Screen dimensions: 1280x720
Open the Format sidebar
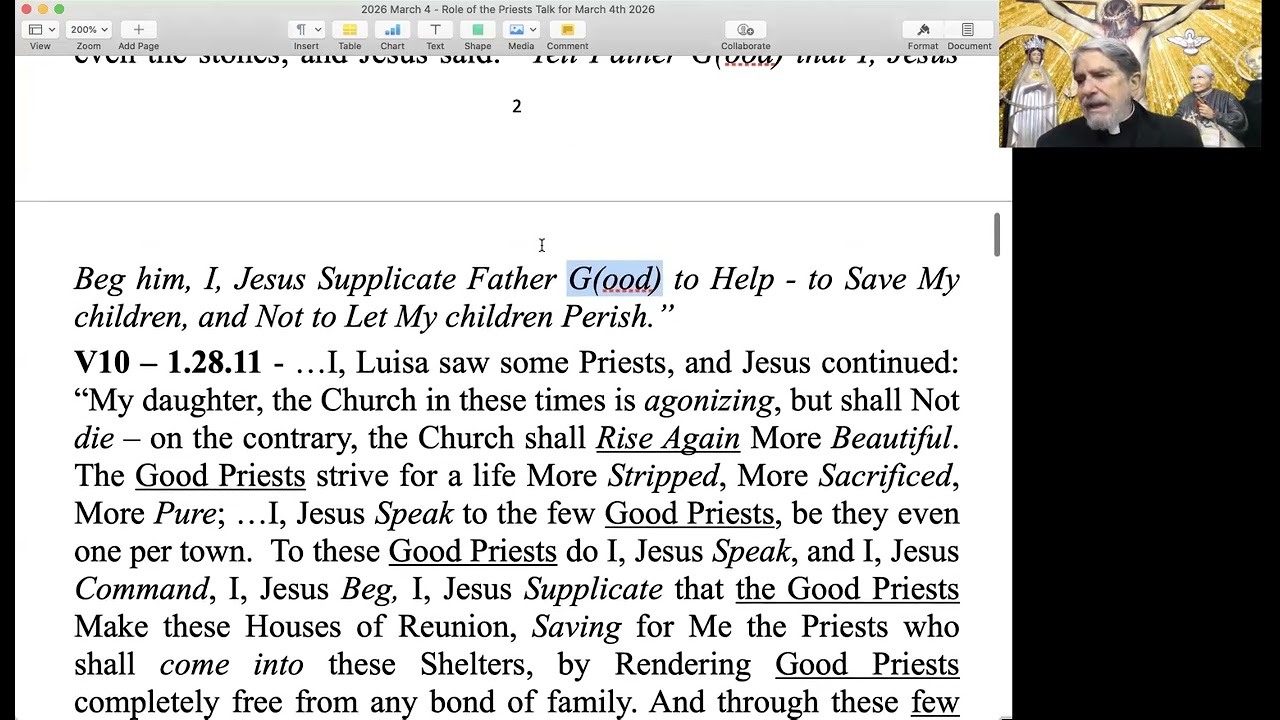pos(923,35)
